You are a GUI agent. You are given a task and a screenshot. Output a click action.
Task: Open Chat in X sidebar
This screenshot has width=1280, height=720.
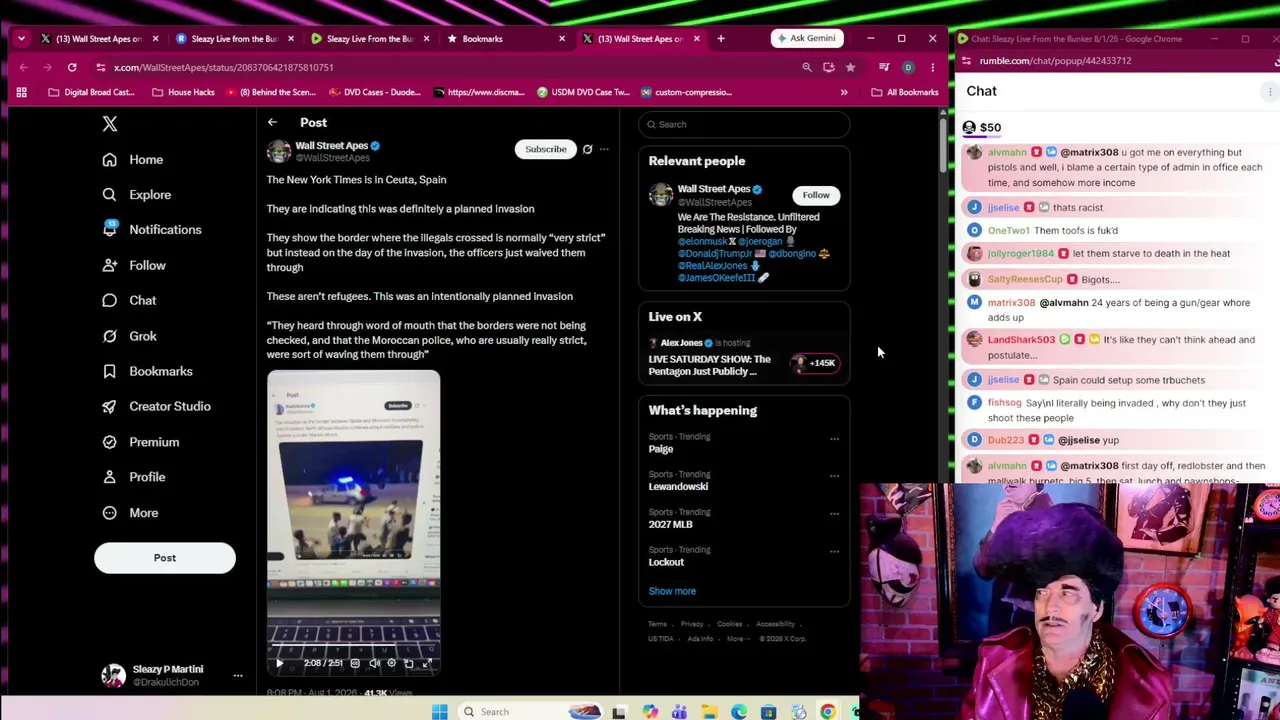pos(130,301)
